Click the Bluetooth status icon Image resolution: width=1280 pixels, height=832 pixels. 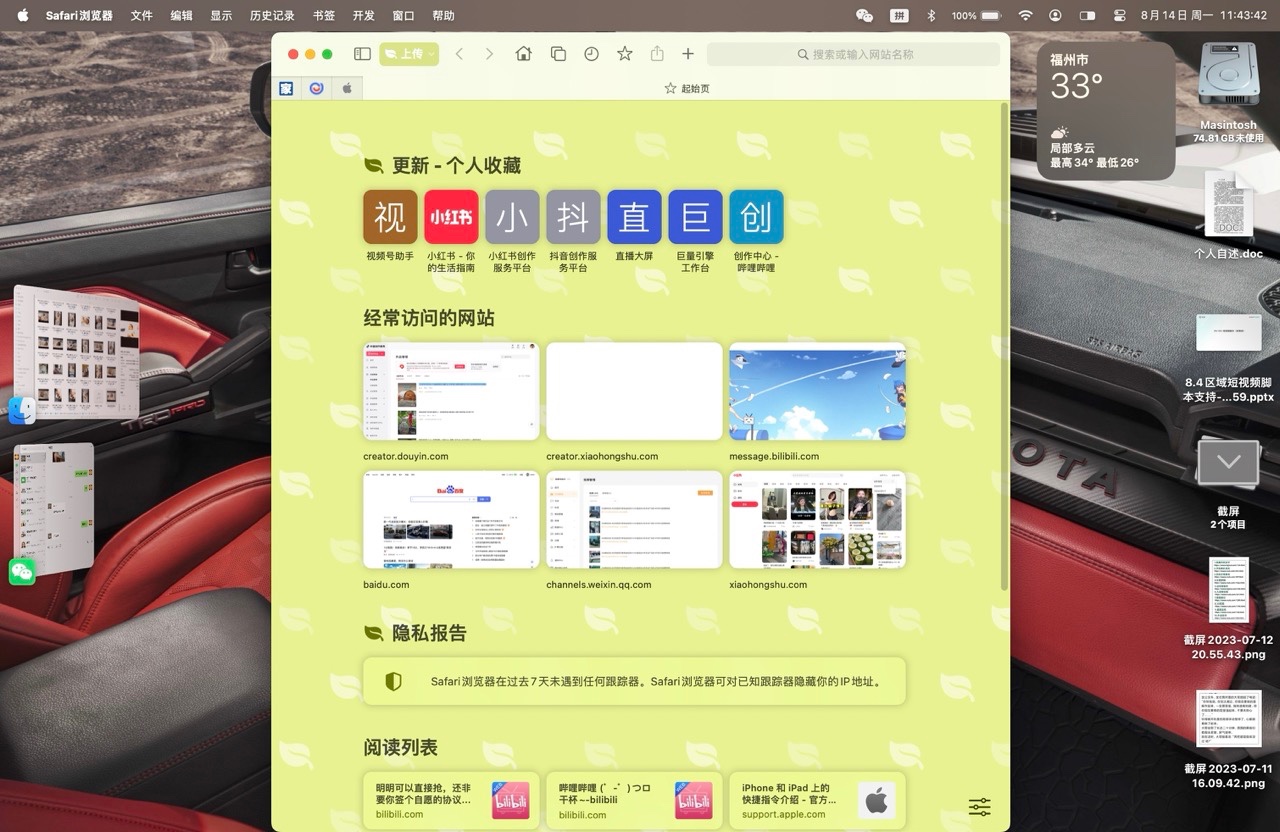pos(931,15)
